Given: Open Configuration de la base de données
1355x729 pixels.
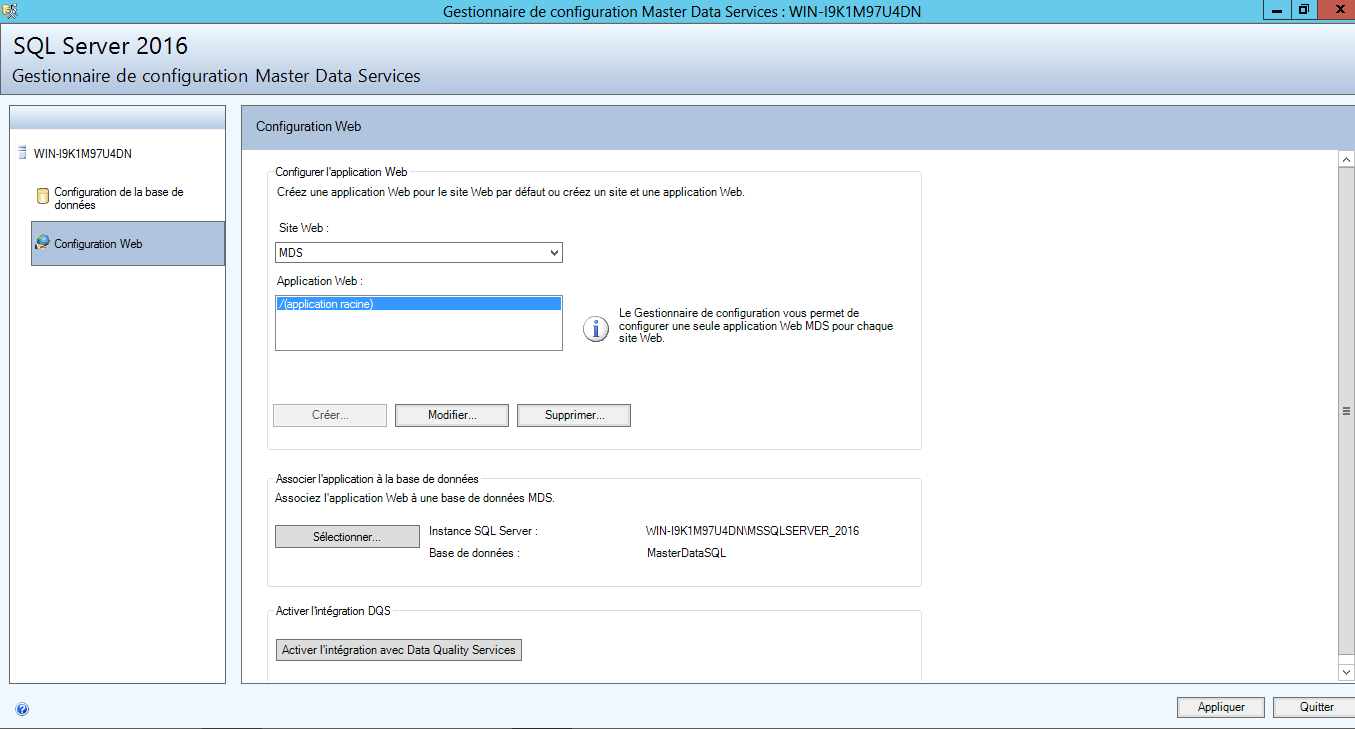Looking at the screenshot, I should (x=119, y=198).
